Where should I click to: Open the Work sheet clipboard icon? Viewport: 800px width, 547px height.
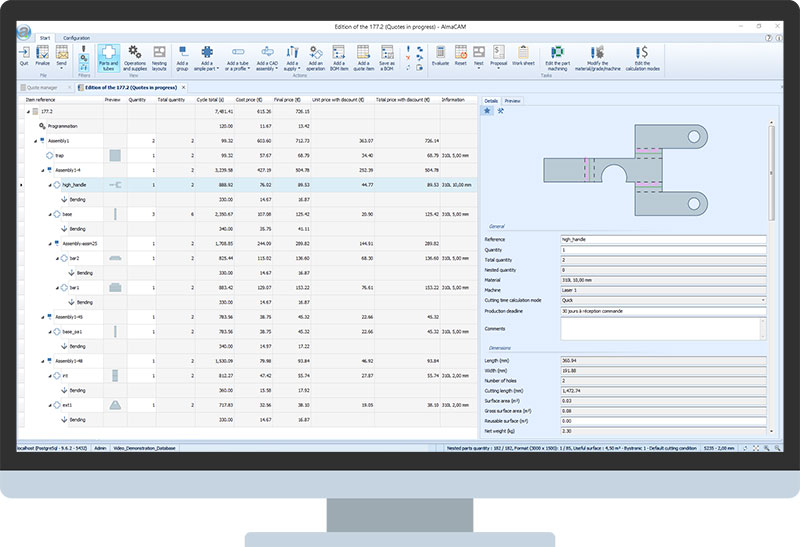click(523, 56)
